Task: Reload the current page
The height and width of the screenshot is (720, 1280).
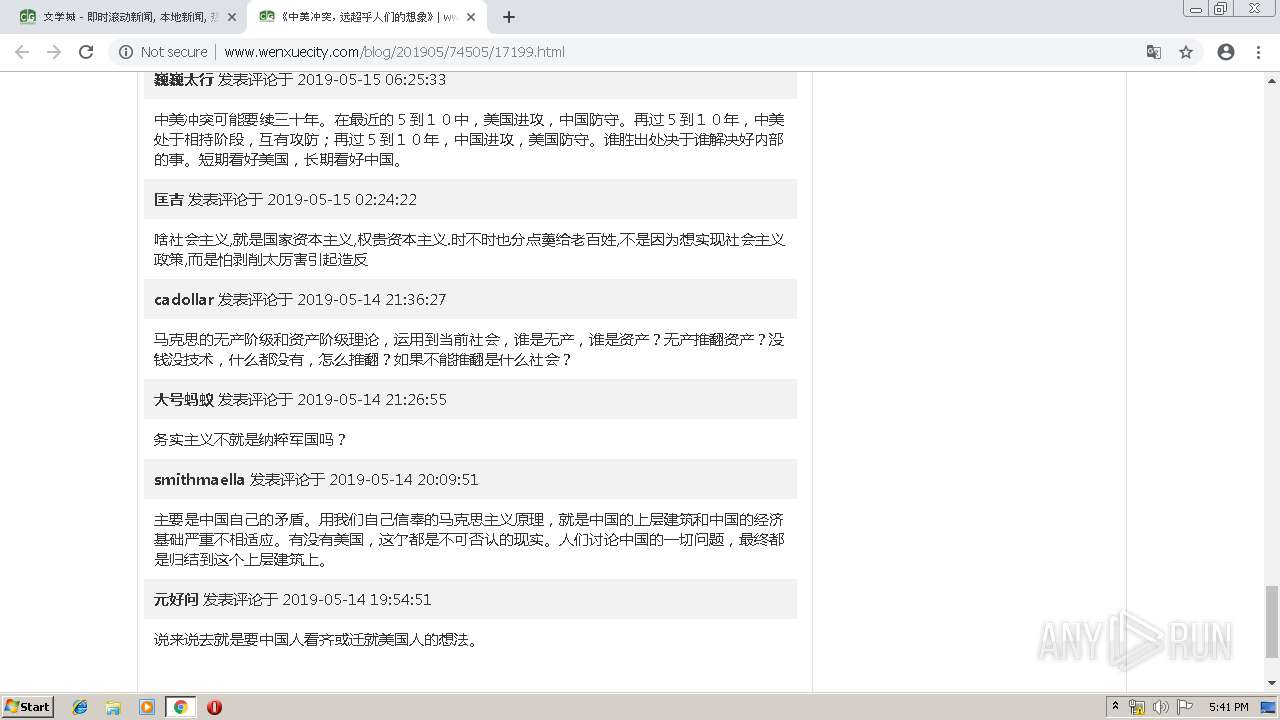Action: coord(86,52)
